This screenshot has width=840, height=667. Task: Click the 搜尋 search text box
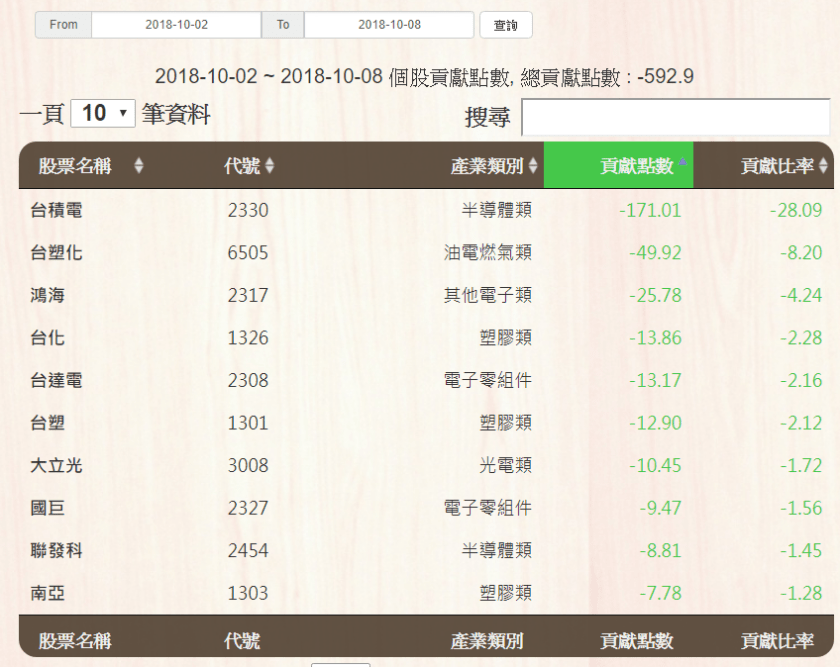tap(675, 118)
